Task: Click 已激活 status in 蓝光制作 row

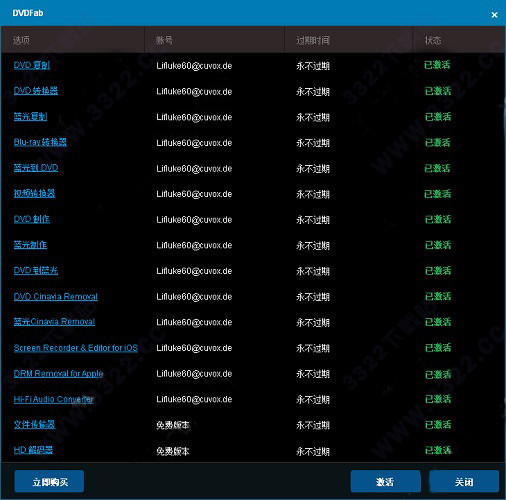Action: pyautogui.click(x=438, y=245)
